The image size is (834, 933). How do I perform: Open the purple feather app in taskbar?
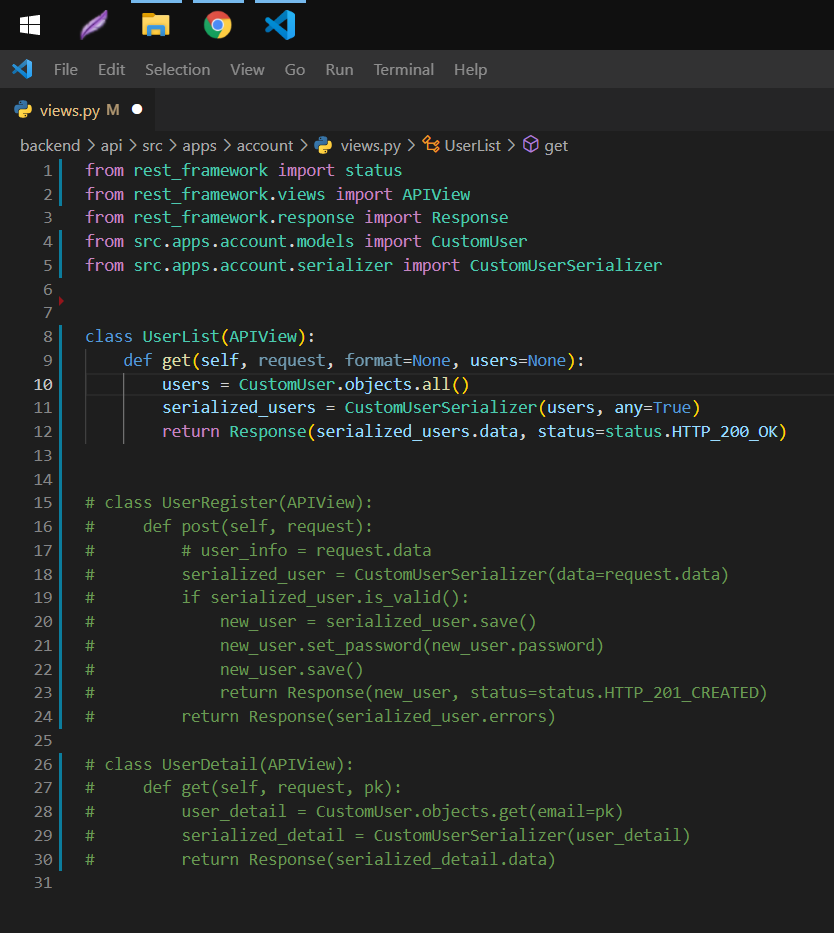[94, 25]
